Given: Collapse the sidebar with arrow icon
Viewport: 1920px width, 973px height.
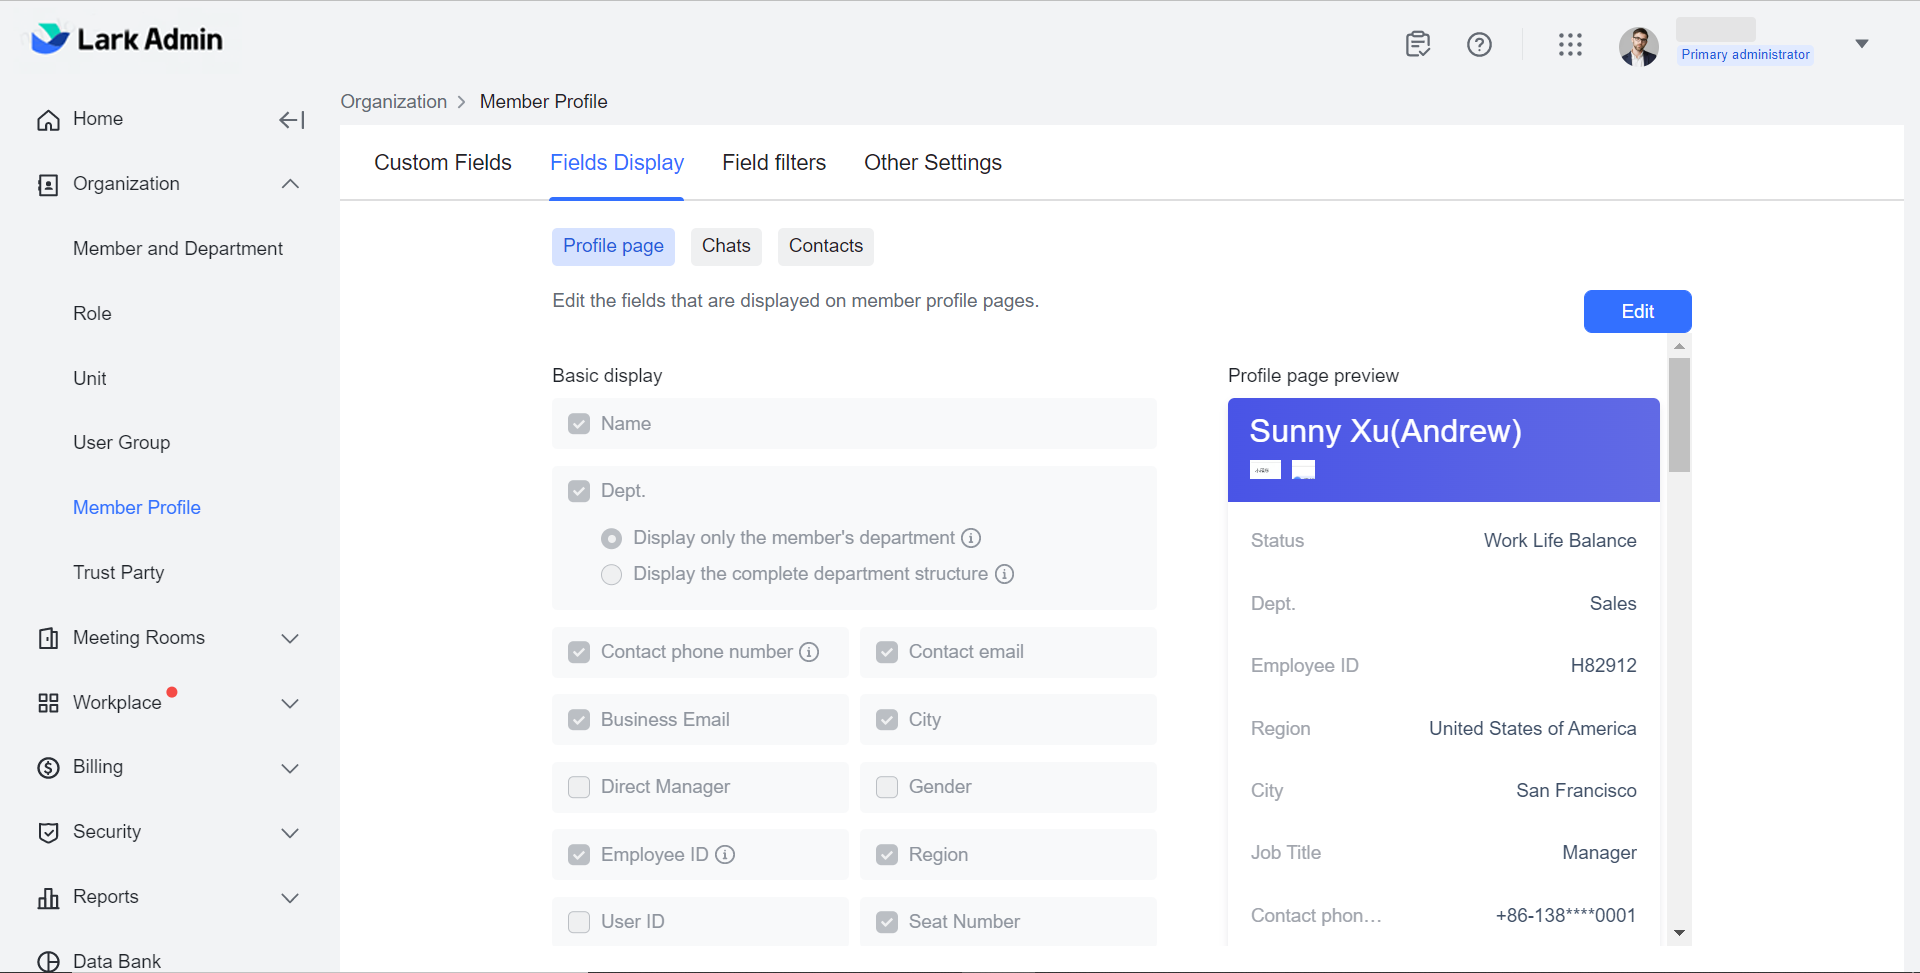Looking at the screenshot, I should pos(291,120).
